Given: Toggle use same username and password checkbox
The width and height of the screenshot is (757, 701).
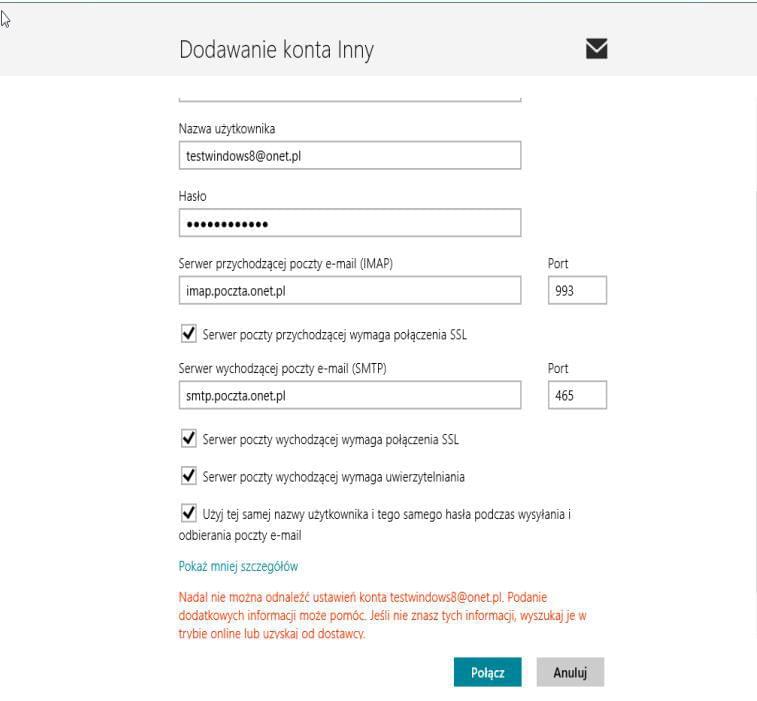Looking at the screenshot, I should 188,513.
